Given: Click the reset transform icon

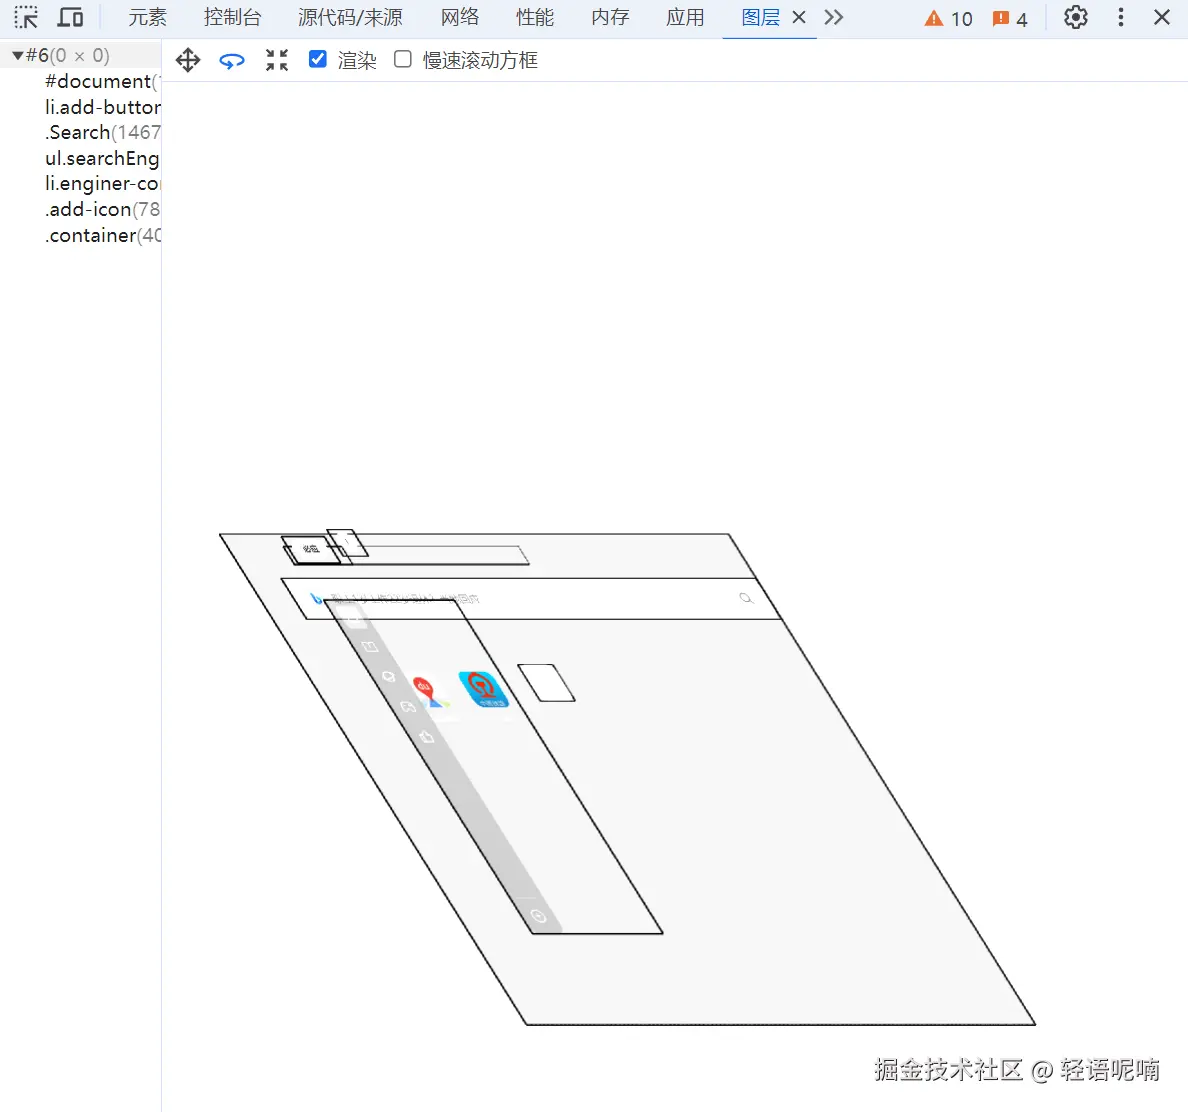Looking at the screenshot, I should pyautogui.click(x=277, y=60).
